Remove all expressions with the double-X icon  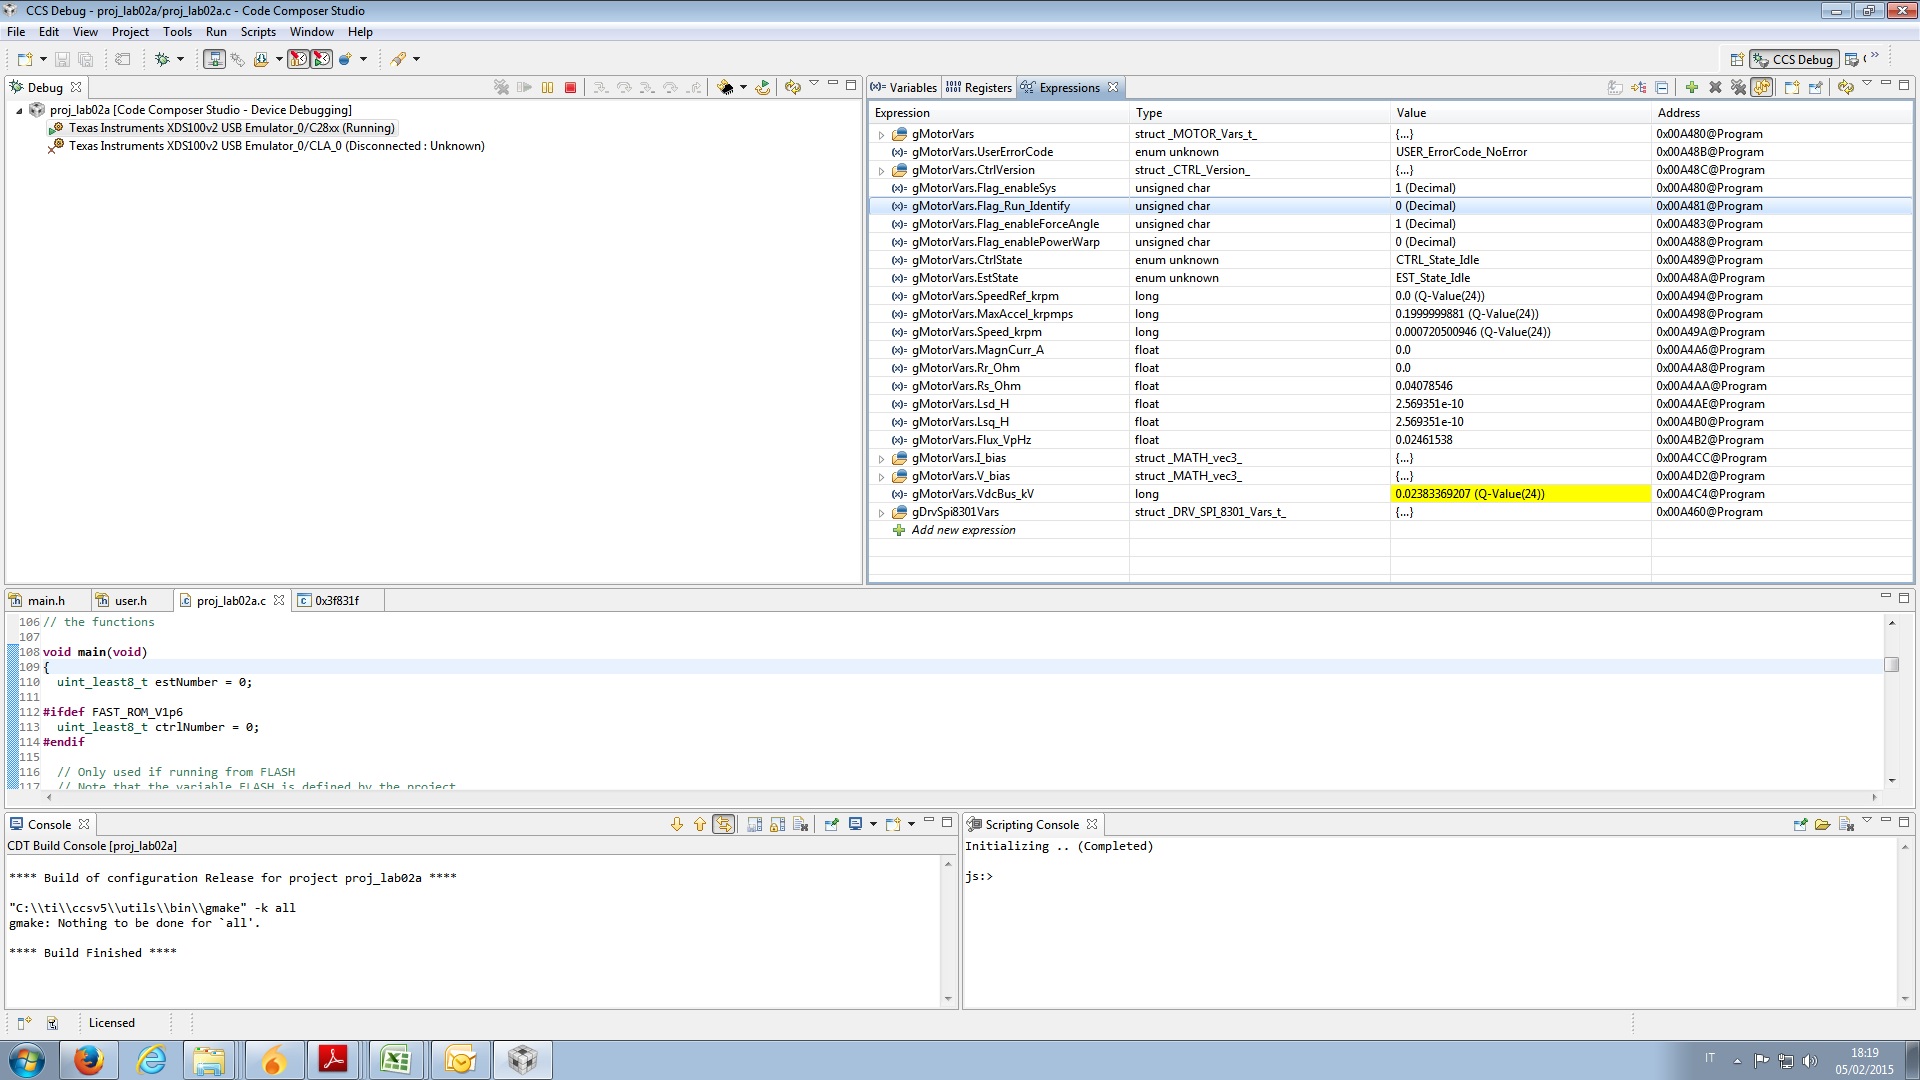click(x=1738, y=88)
